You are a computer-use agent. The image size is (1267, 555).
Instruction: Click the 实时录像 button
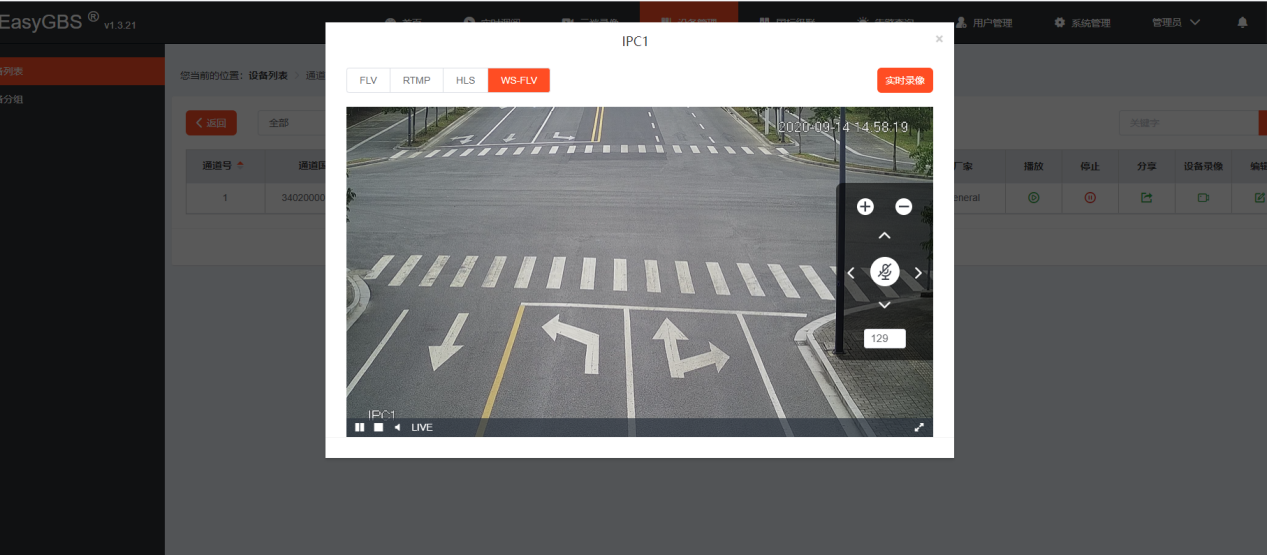(904, 80)
